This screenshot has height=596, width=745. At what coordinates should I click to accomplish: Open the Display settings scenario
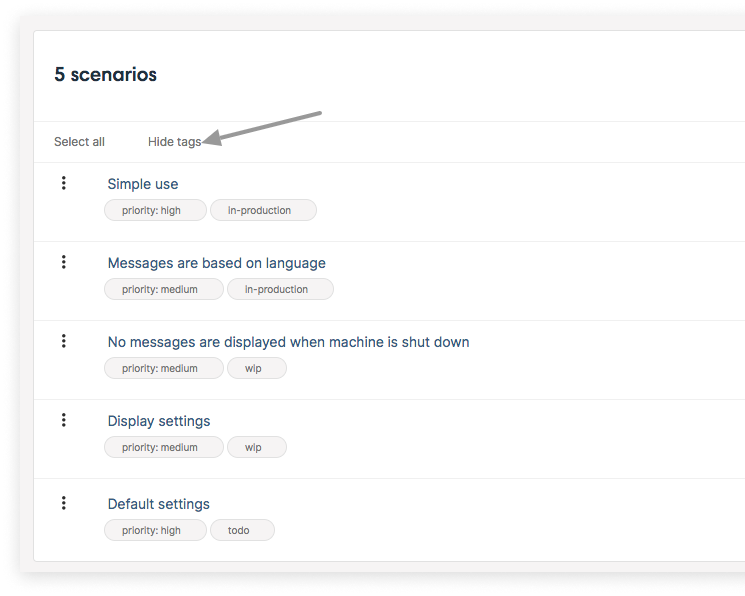coord(159,421)
